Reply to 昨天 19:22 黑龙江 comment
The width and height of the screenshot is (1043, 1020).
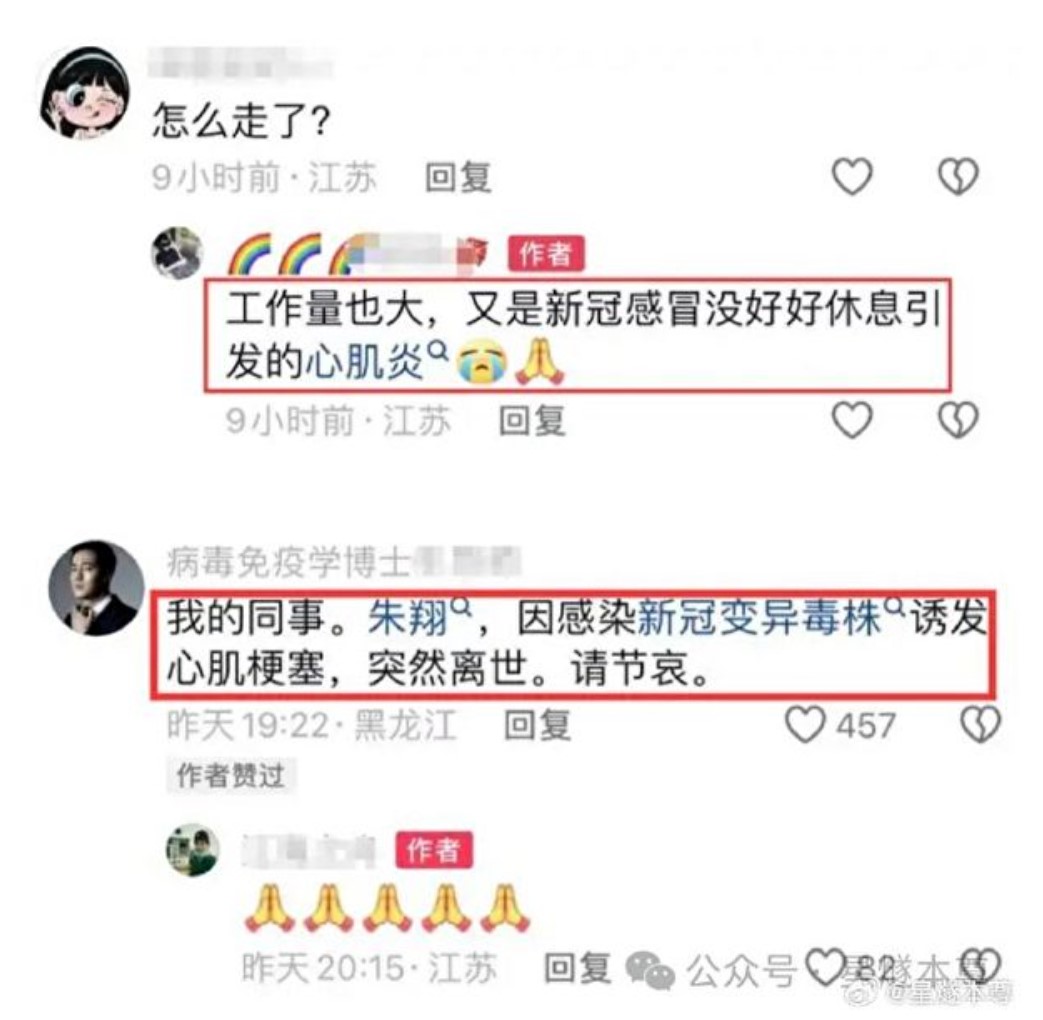pyautogui.click(x=537, y=725)
